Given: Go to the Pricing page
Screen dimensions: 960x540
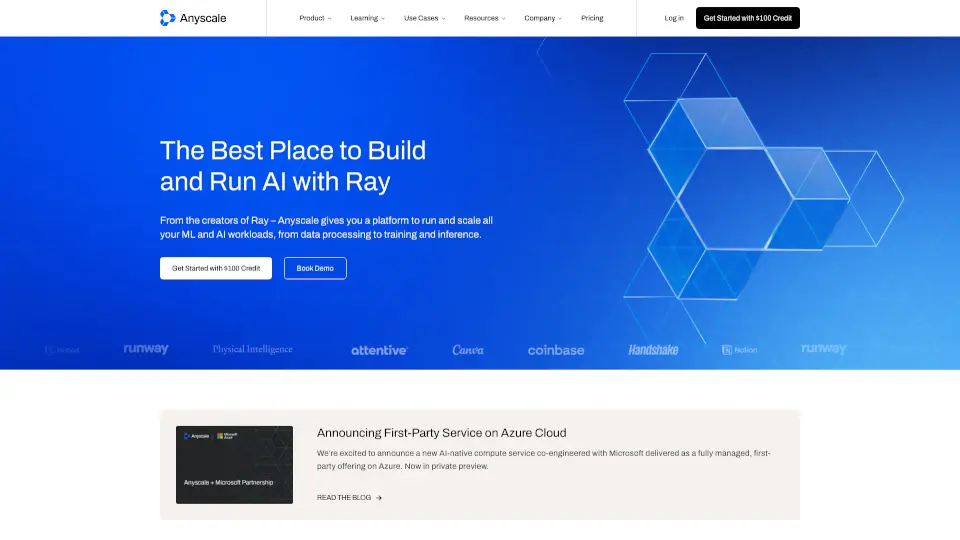Looking at the screenshot, I should click(592, 18).
